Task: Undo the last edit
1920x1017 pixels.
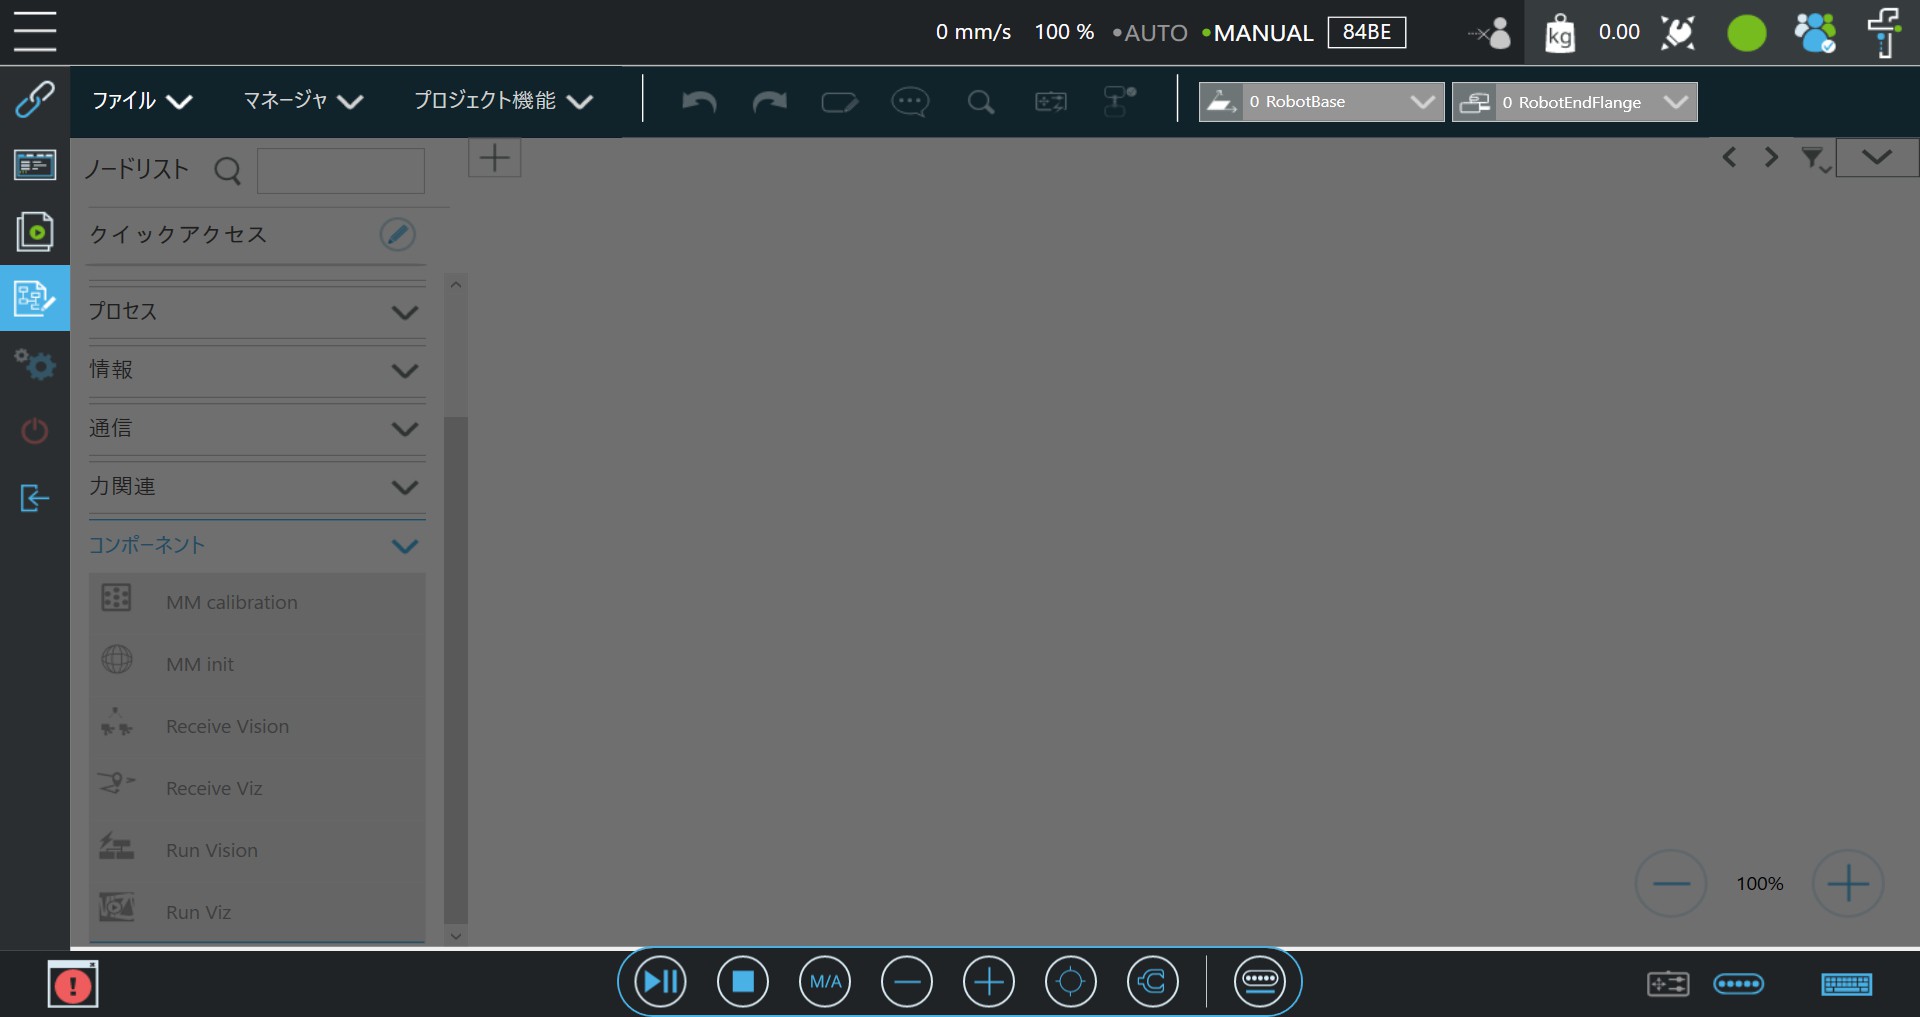Action: point(699,102)
